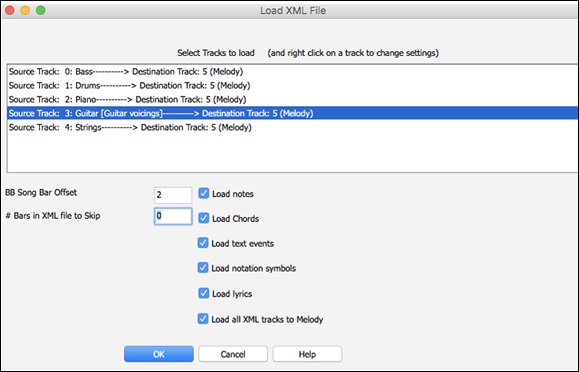Select the Source Track 2: Piano row

pyautogui.click(x=293, y=99)
